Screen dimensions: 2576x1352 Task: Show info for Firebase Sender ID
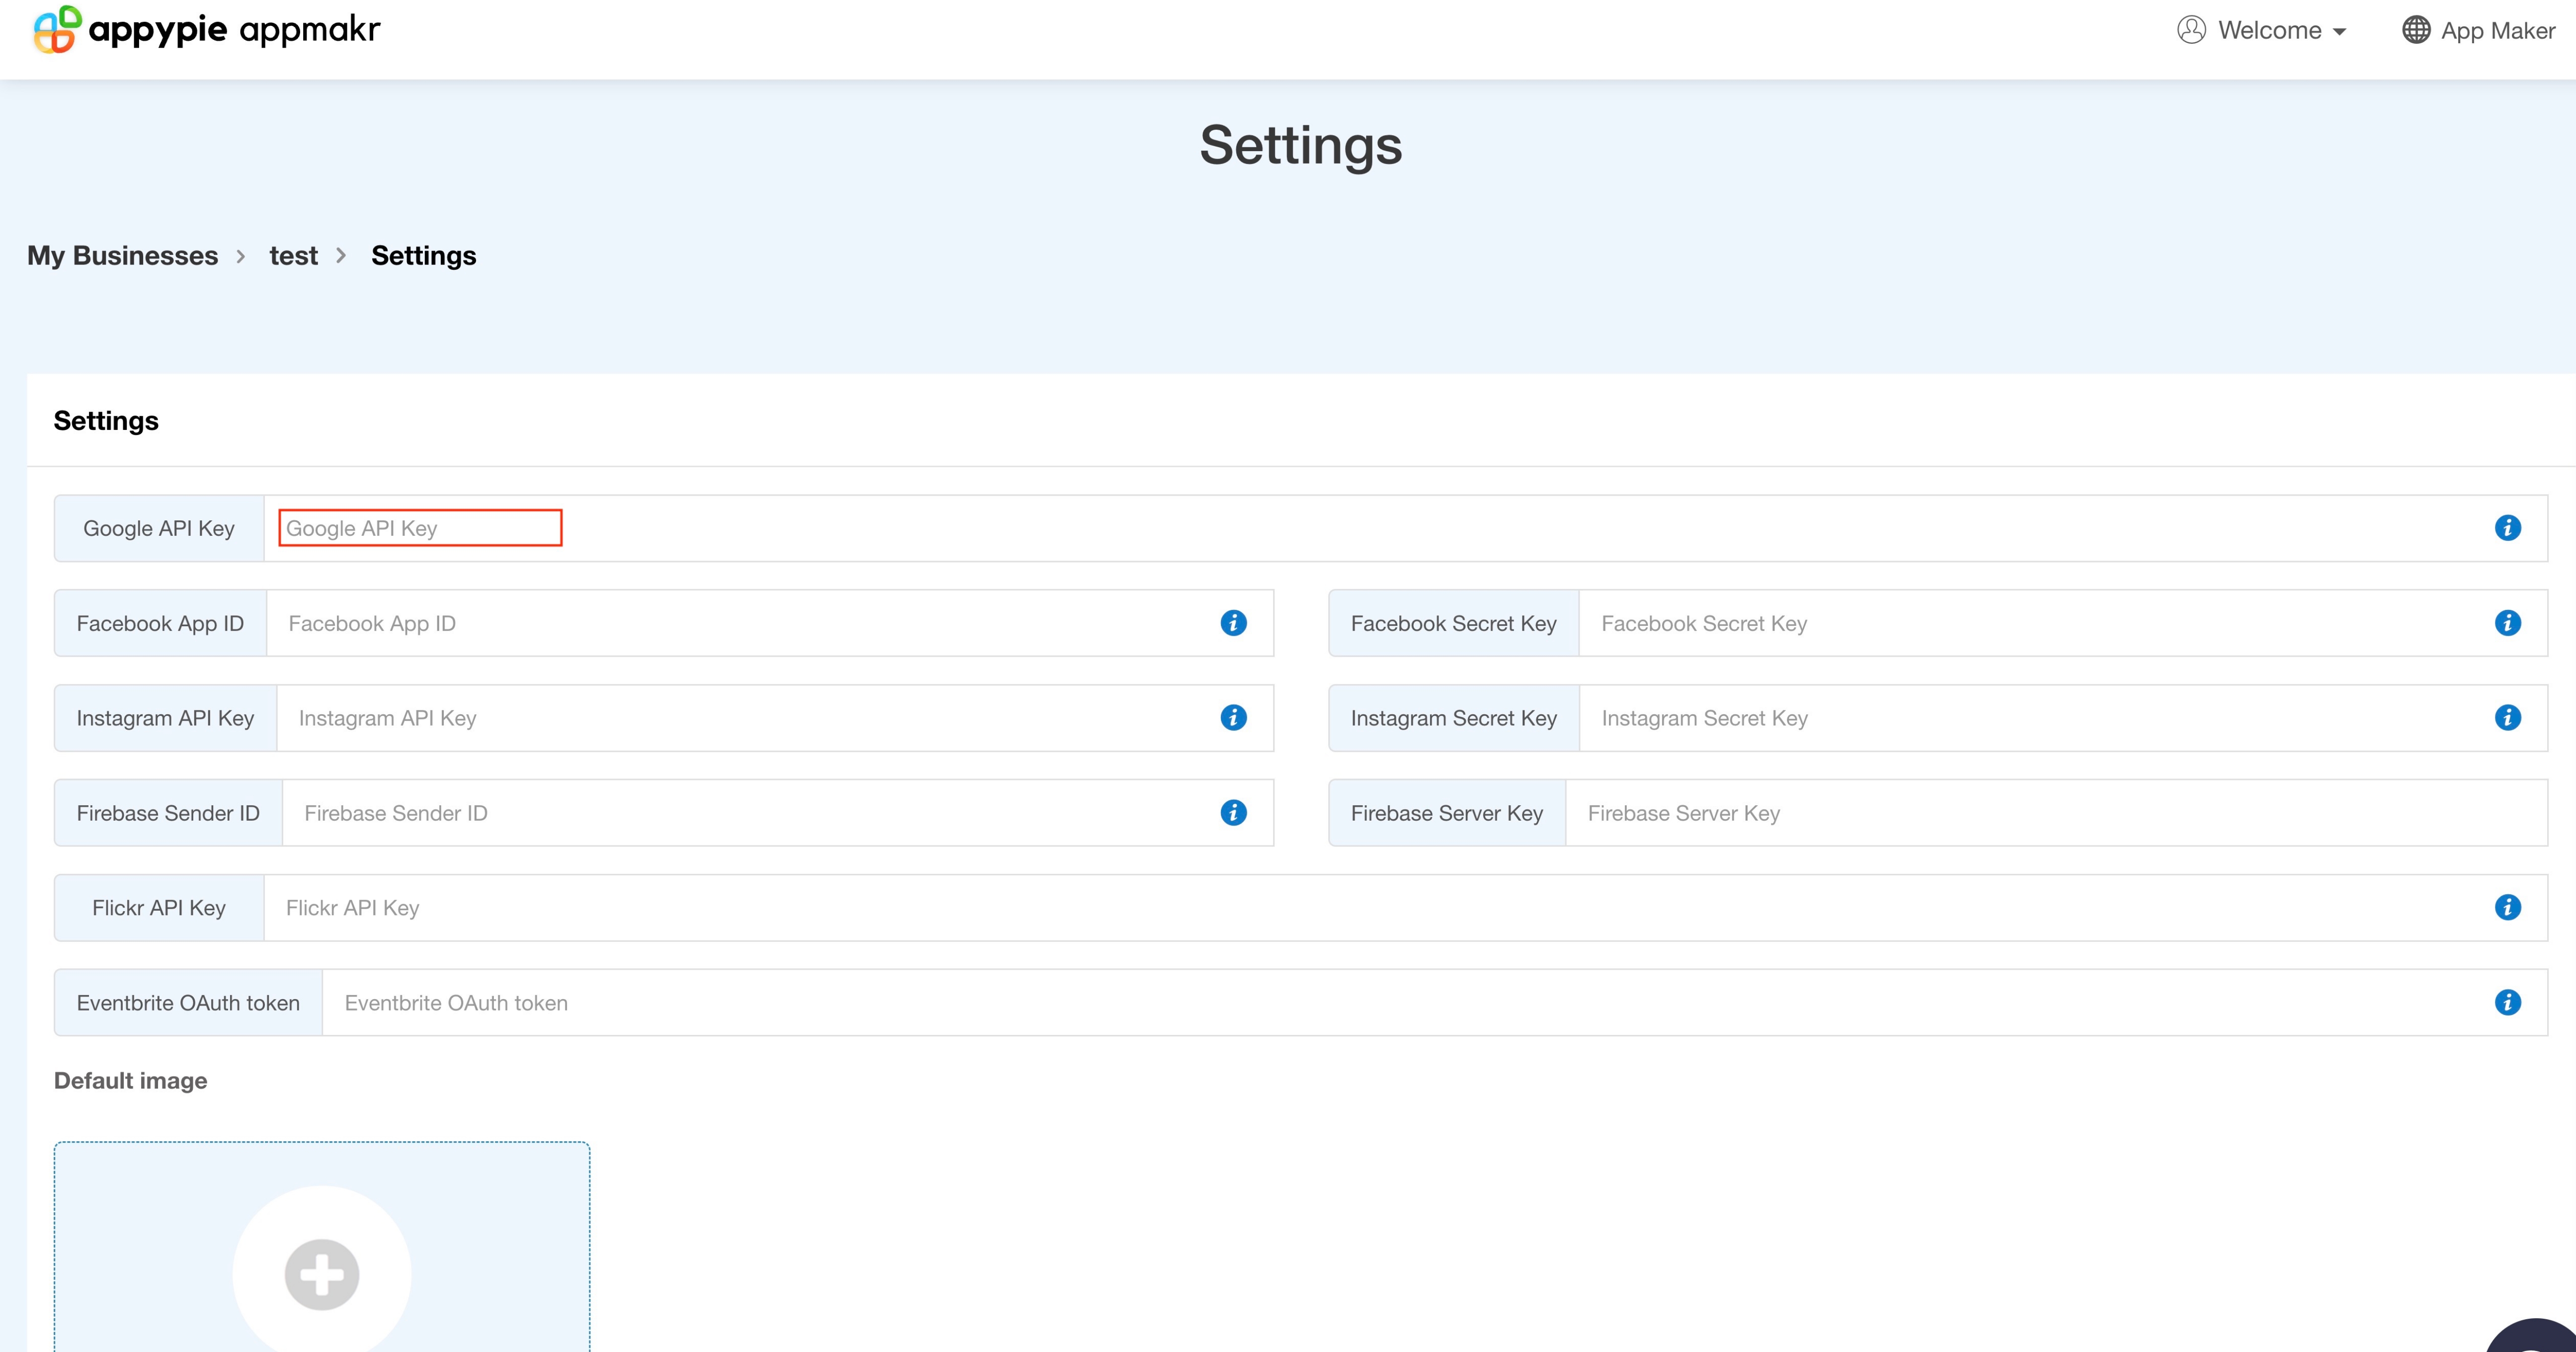tap(1233, 813)
